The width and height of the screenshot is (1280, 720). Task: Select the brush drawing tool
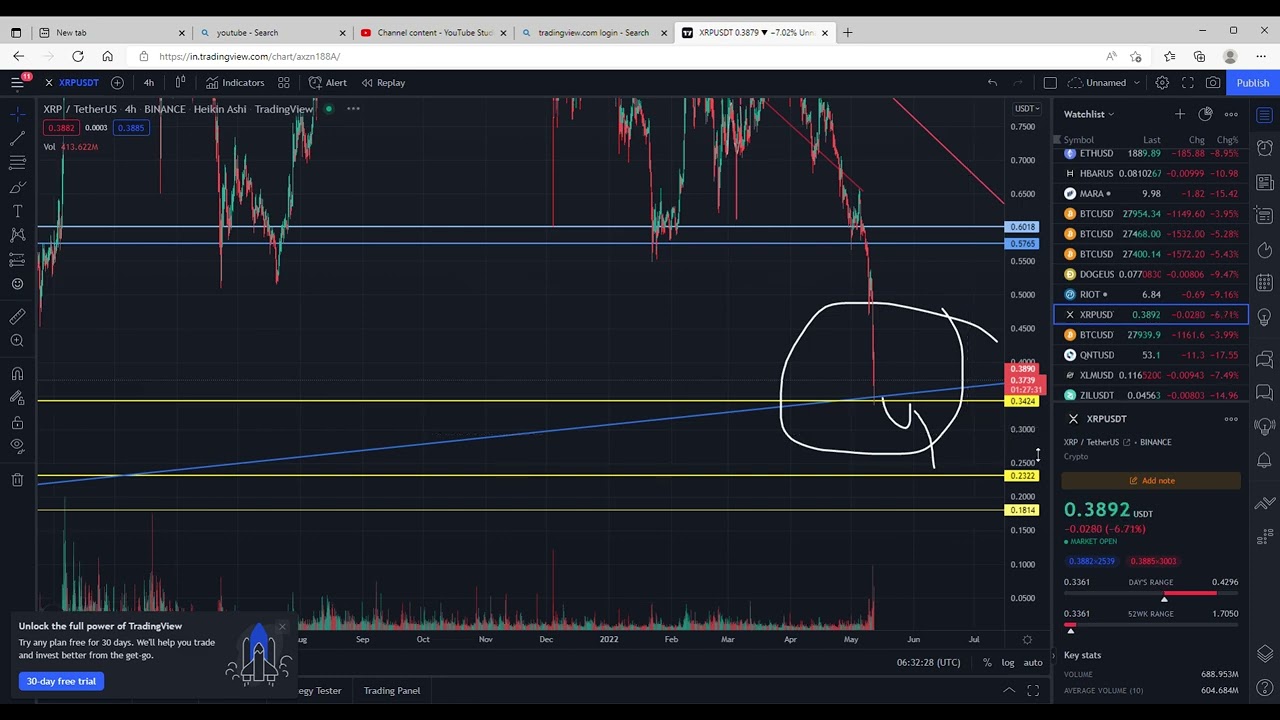tap(17, 187)
